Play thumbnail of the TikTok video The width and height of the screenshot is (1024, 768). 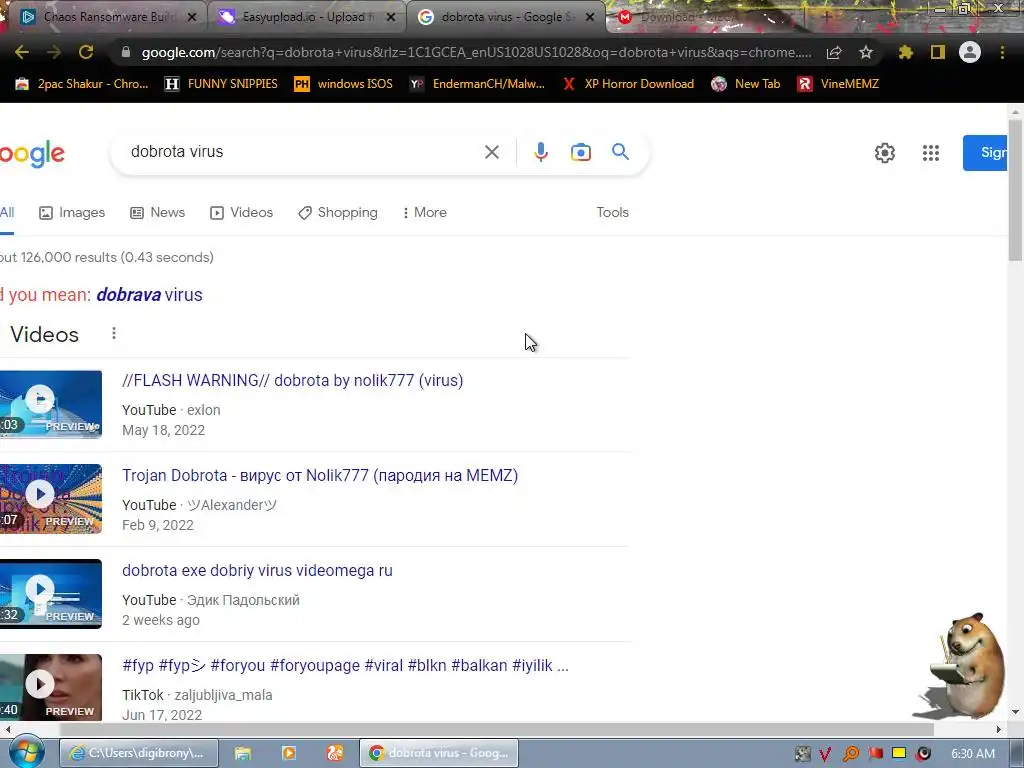tap(50, 687)
